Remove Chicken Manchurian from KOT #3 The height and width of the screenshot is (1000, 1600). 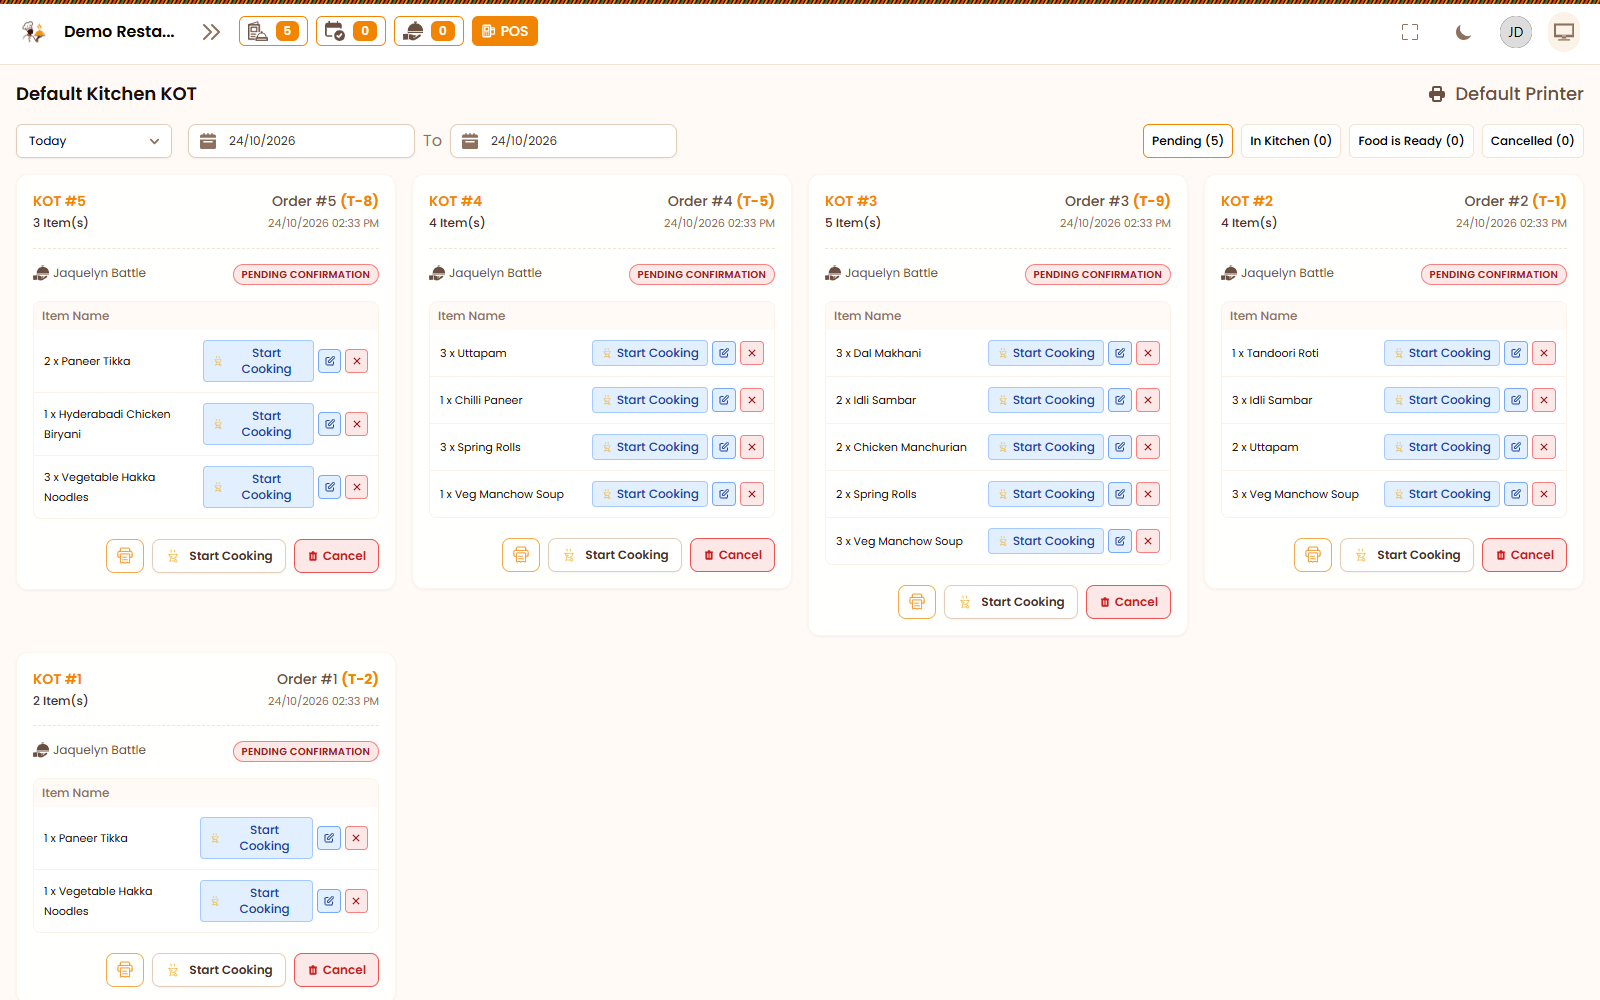coord(1148,447)
